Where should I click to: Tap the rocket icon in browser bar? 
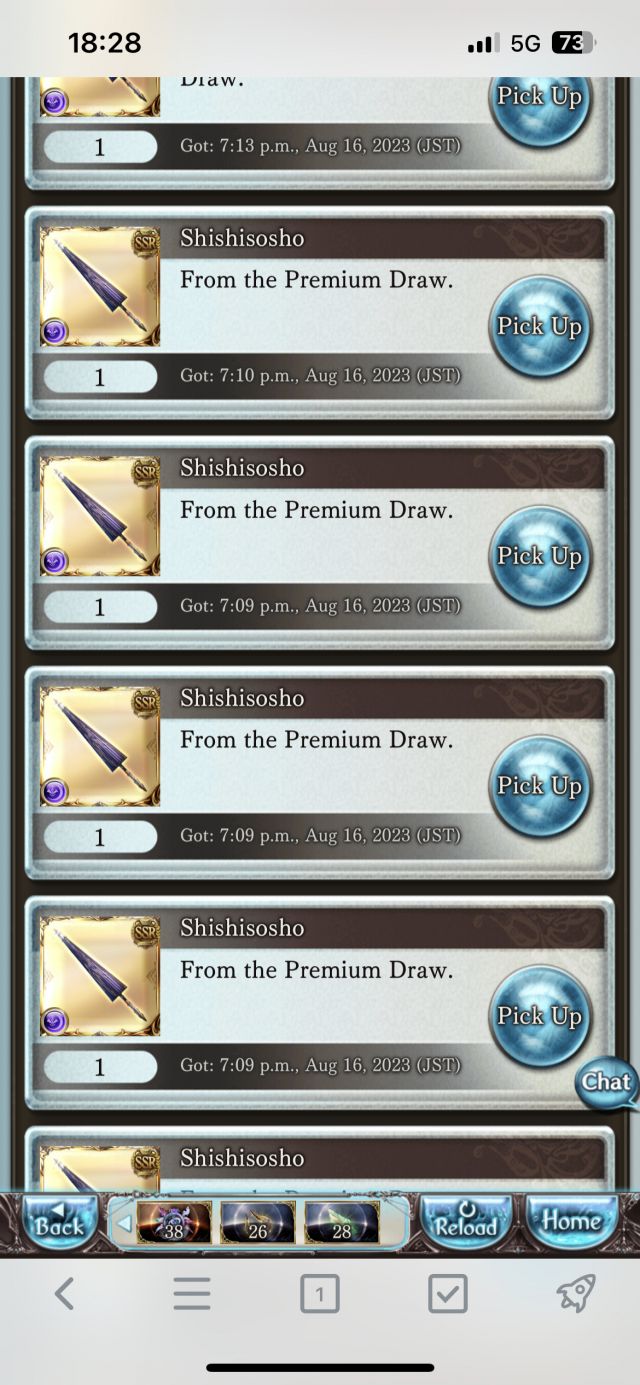(x=576, y=1294)
